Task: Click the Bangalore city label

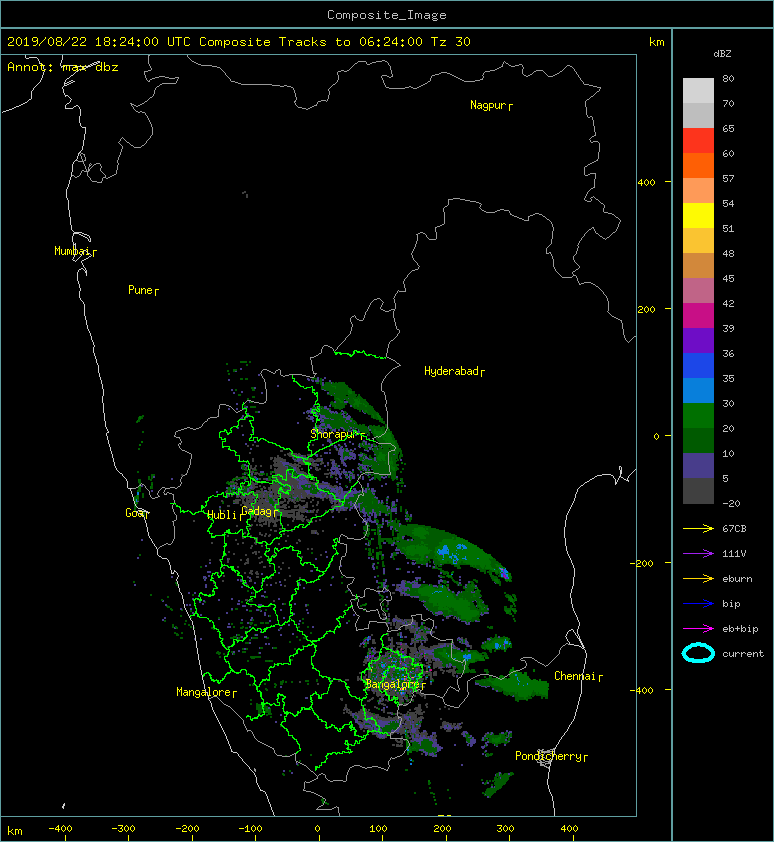Action: [x=392, y=684]
